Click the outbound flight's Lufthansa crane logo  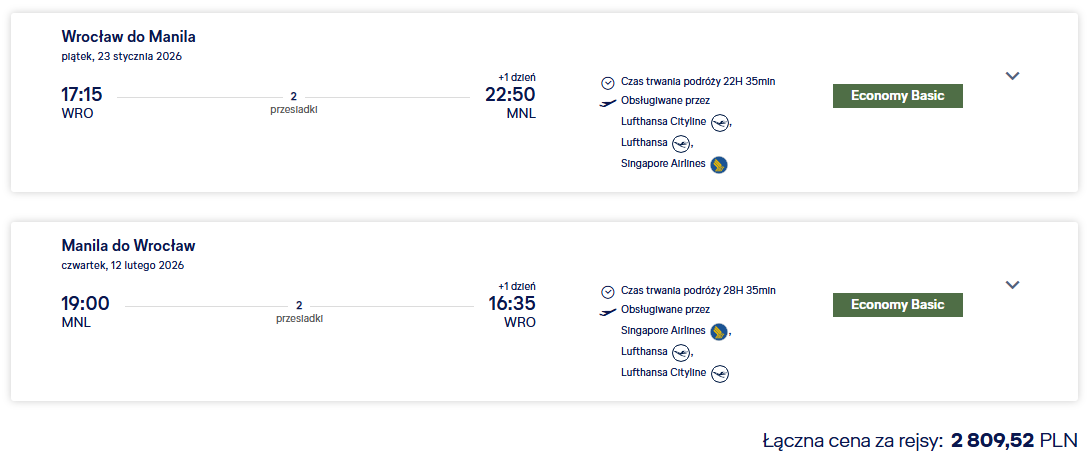tap(681, 144)
